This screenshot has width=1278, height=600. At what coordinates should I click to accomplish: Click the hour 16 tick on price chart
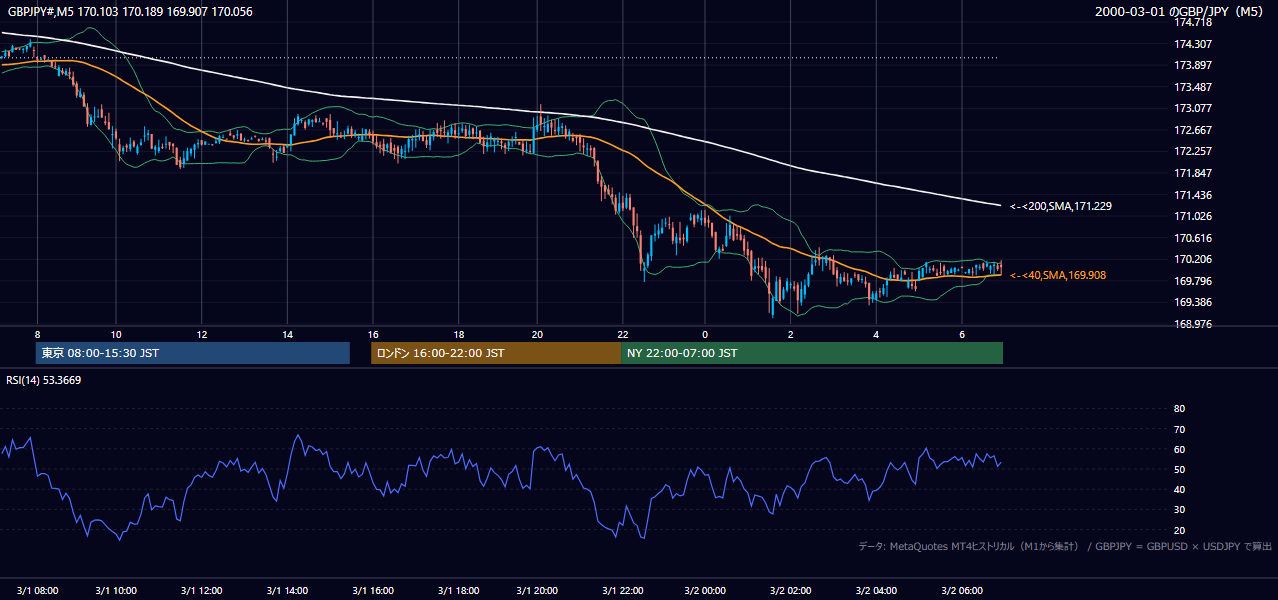coord(373,334)
